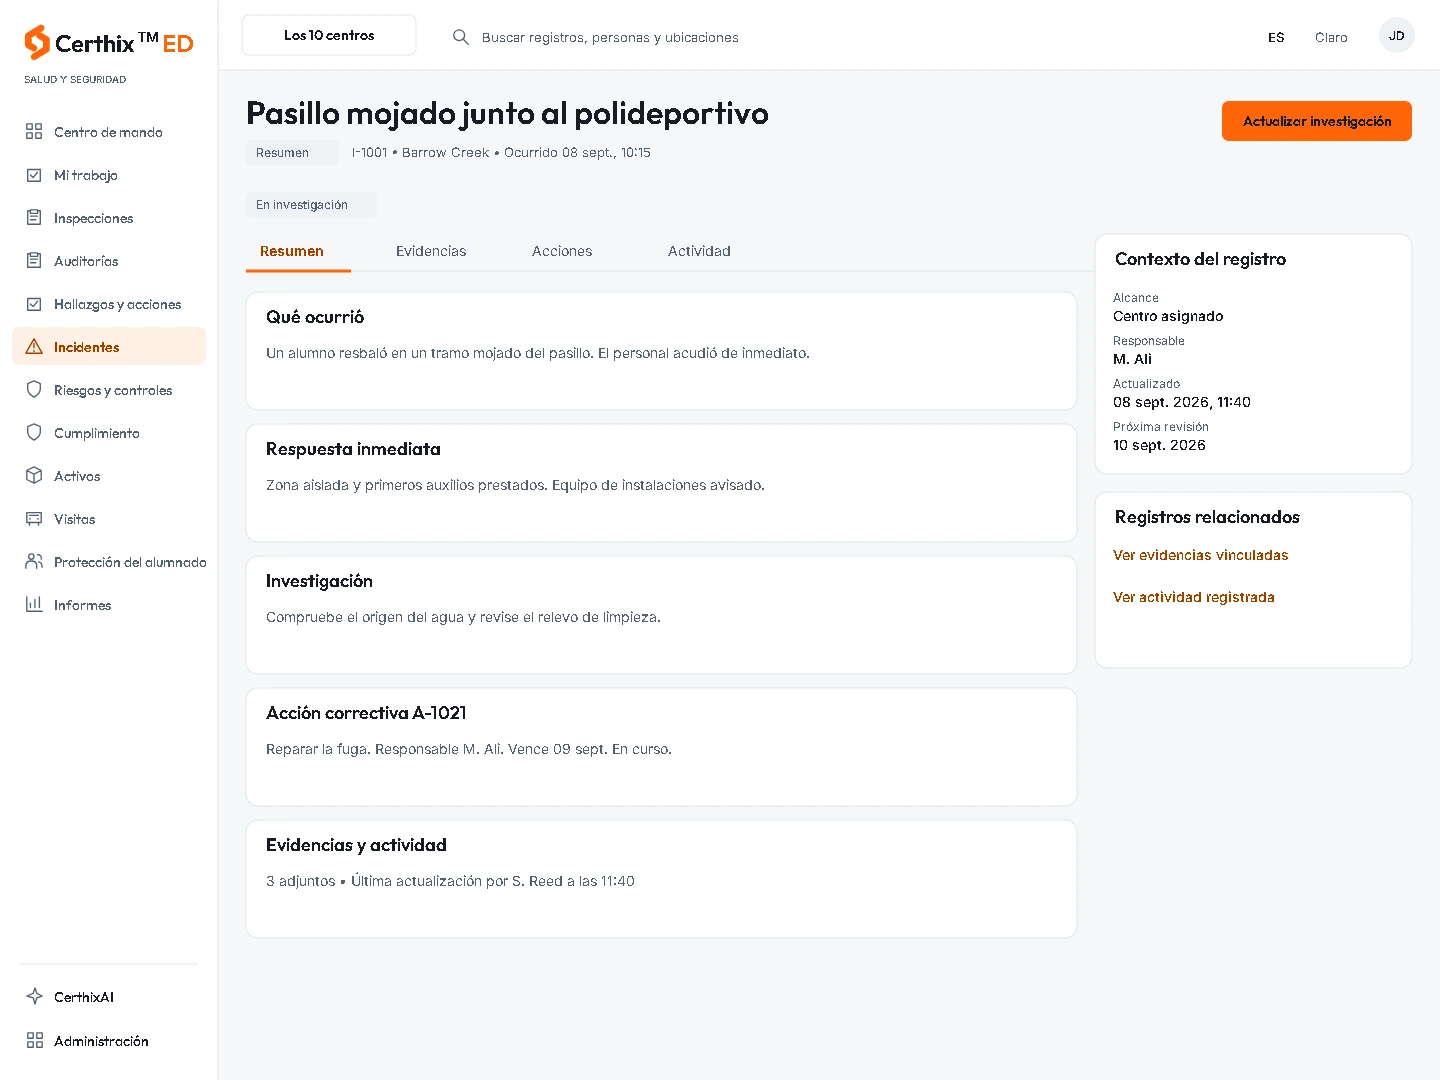This screenshot has width=1440, height=1080.
Task: Open Informes bar chart icon
Action: (34, 605)
